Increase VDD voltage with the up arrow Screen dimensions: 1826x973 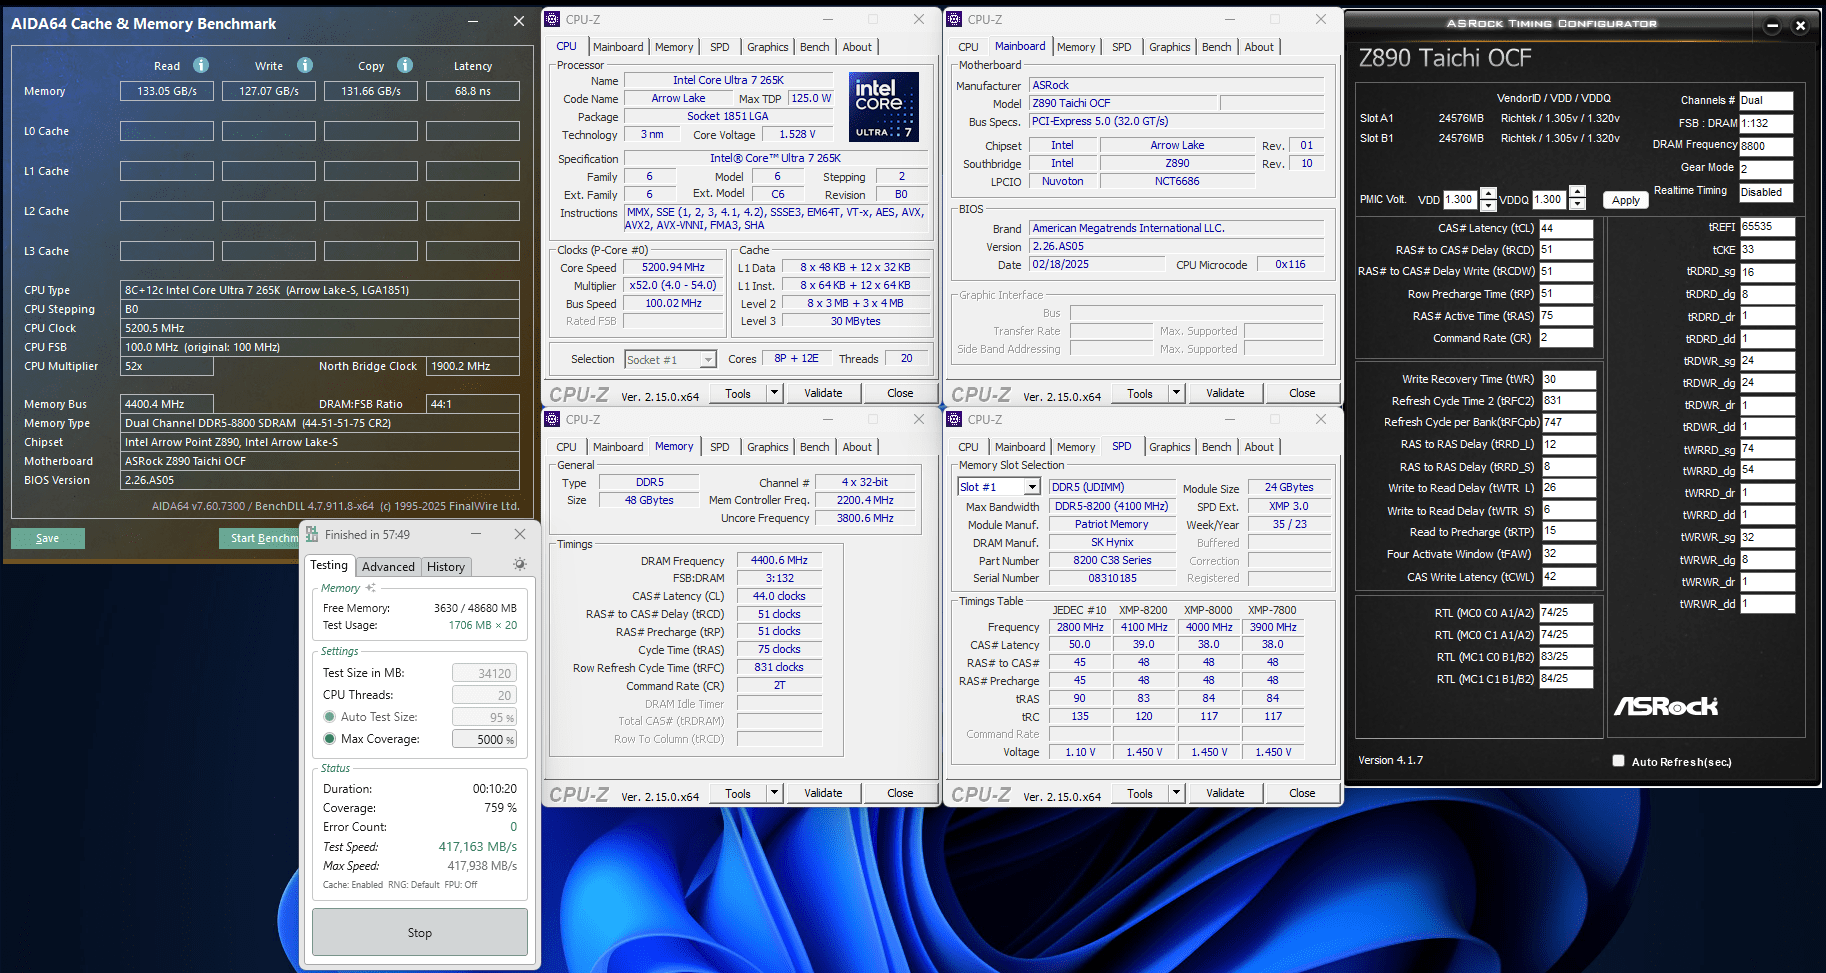[x=1488, y=193]
